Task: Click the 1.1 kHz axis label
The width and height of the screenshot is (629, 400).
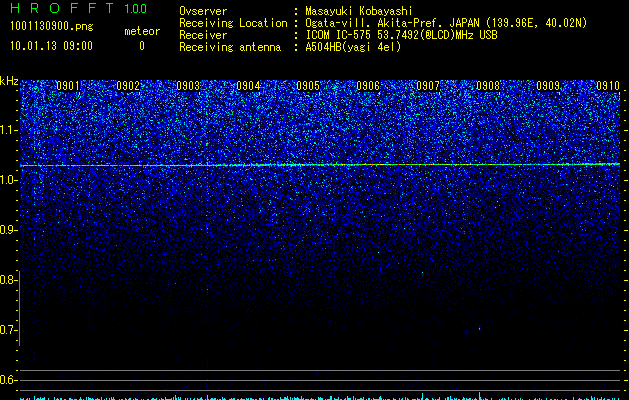Action: (8, 130)
